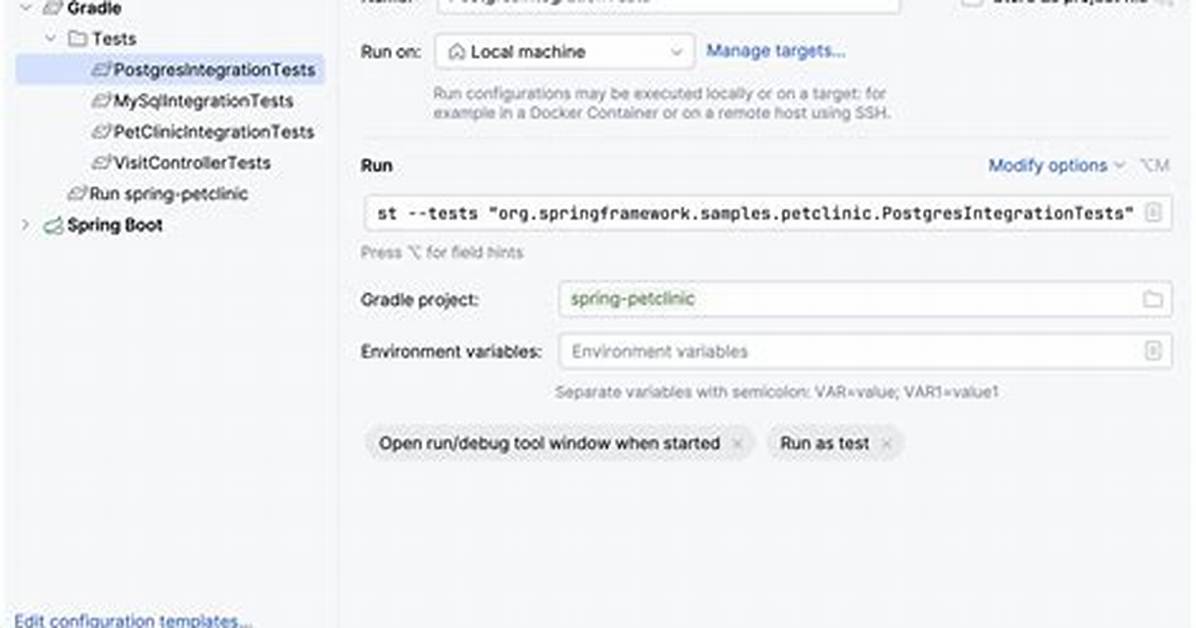Screen dimensions: 1196x628
Task: Click the Open run/debug tool window chip
Action: point(560,443)
